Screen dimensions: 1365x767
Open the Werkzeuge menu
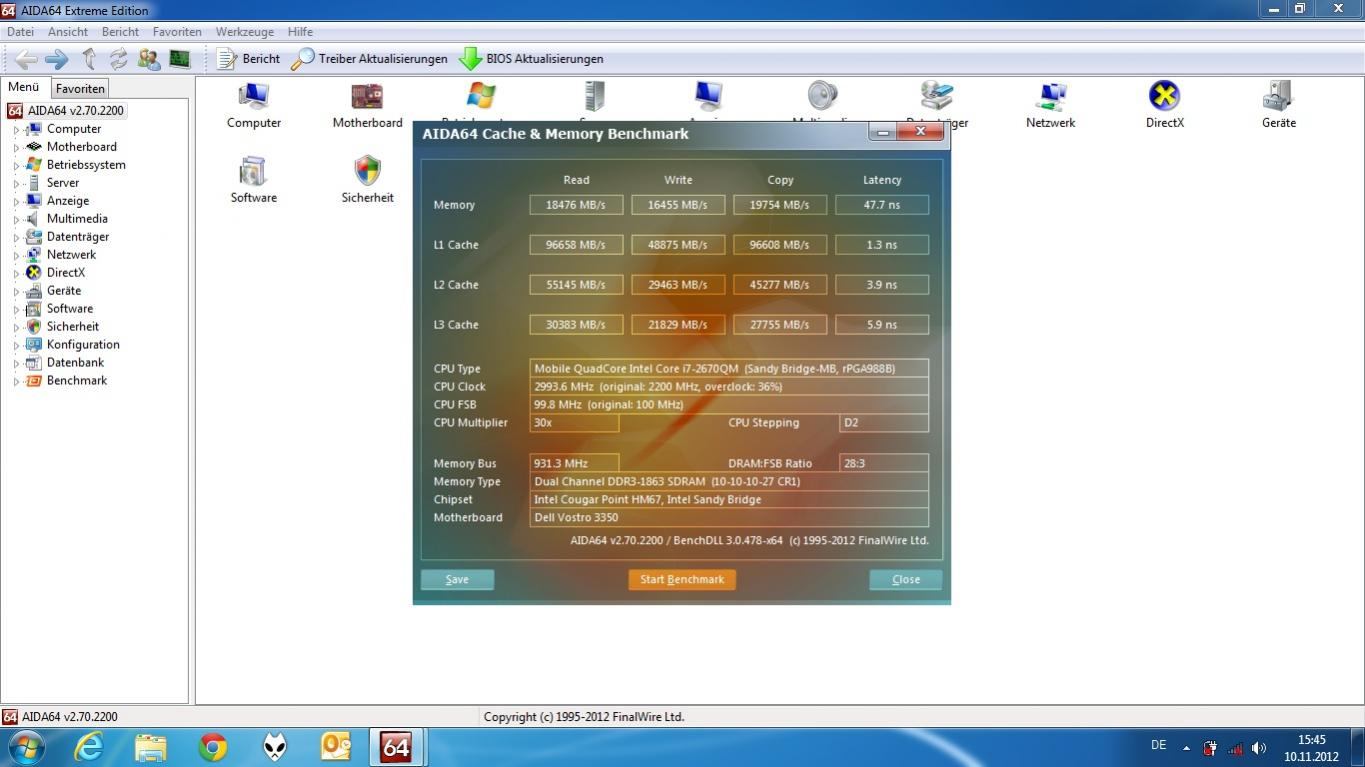coord(245,32)
